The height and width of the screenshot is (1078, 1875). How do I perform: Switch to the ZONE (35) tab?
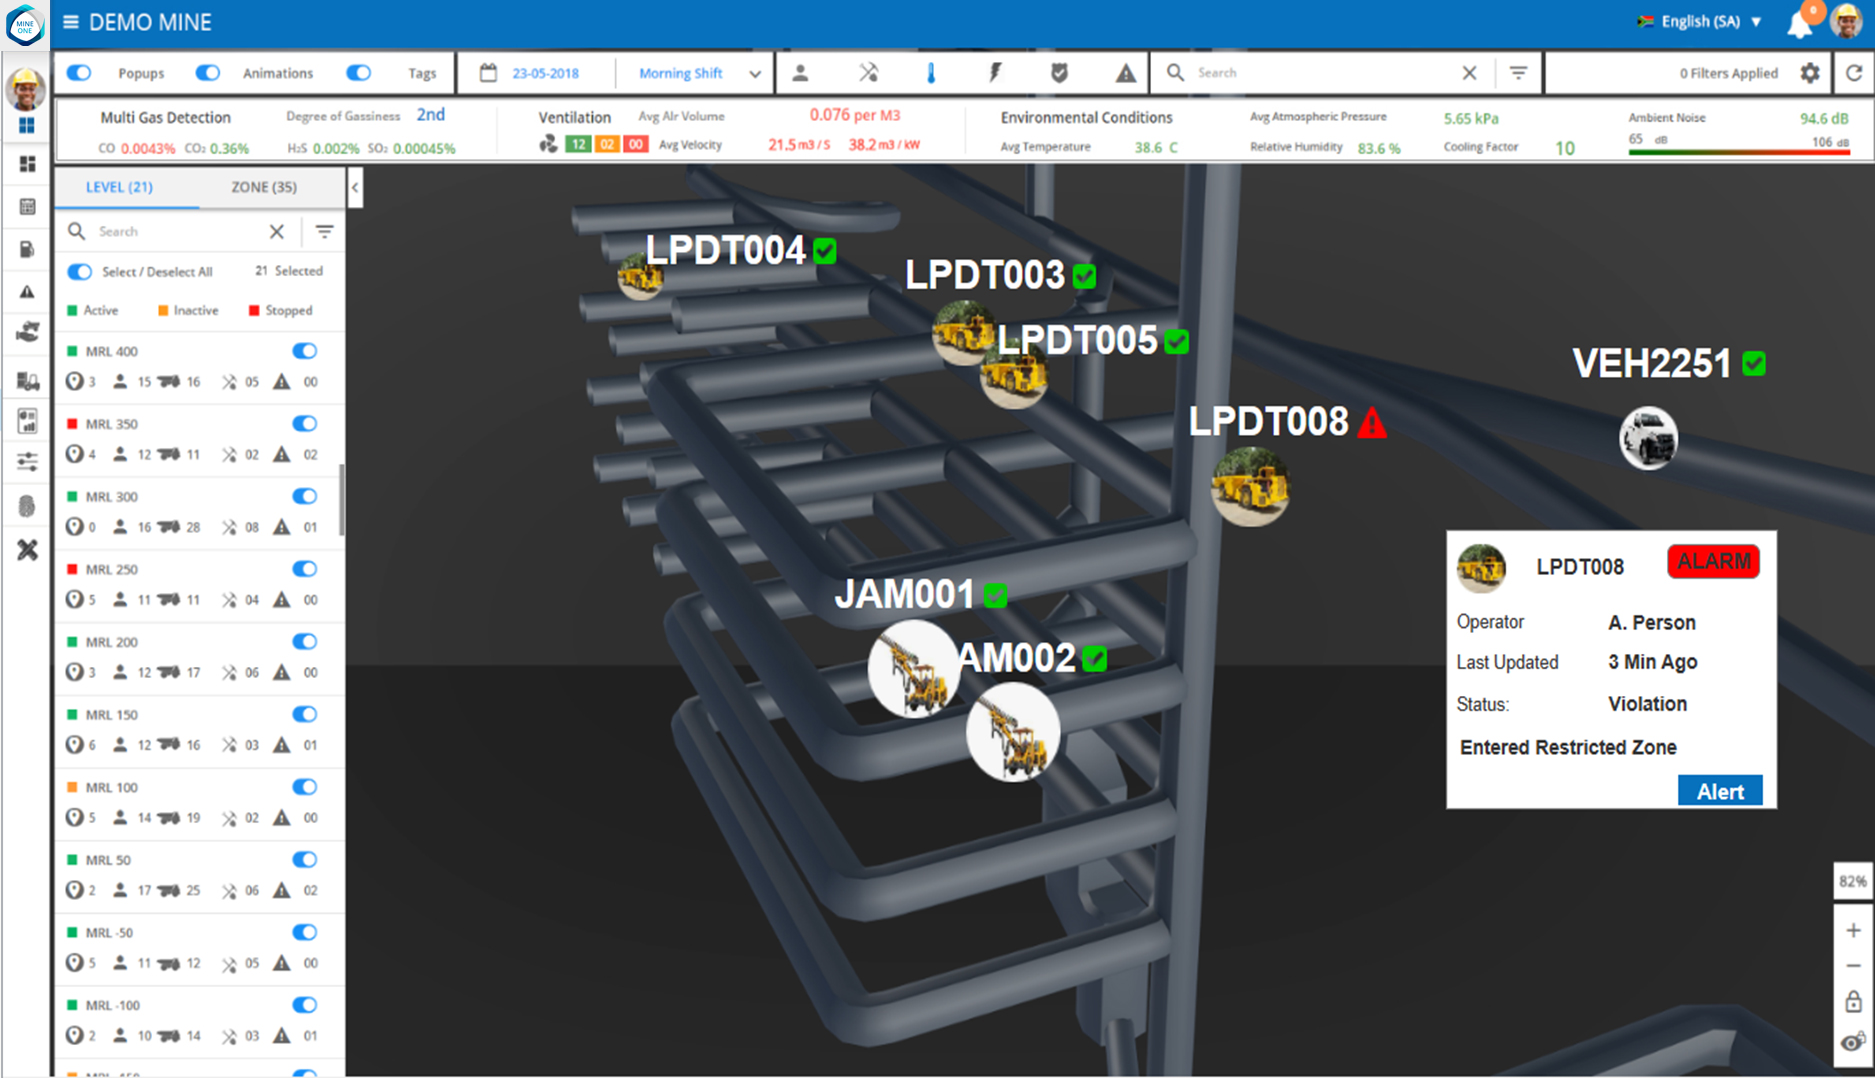[x=262, y=187]
